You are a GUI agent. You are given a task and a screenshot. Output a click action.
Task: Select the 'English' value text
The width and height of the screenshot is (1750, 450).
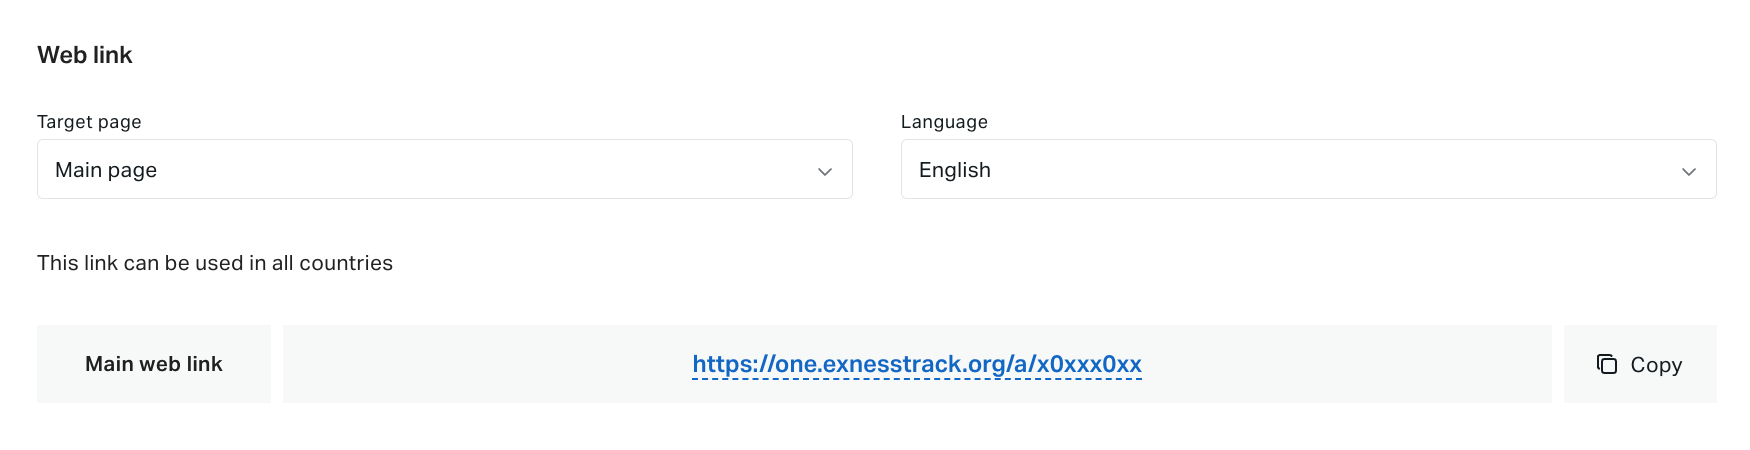[x=955, y=170]
